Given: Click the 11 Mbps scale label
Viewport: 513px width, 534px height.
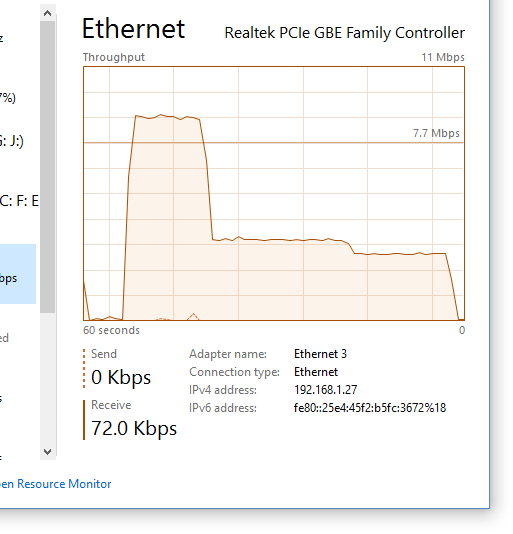Looking at the screenshot, I should point(443,57).
